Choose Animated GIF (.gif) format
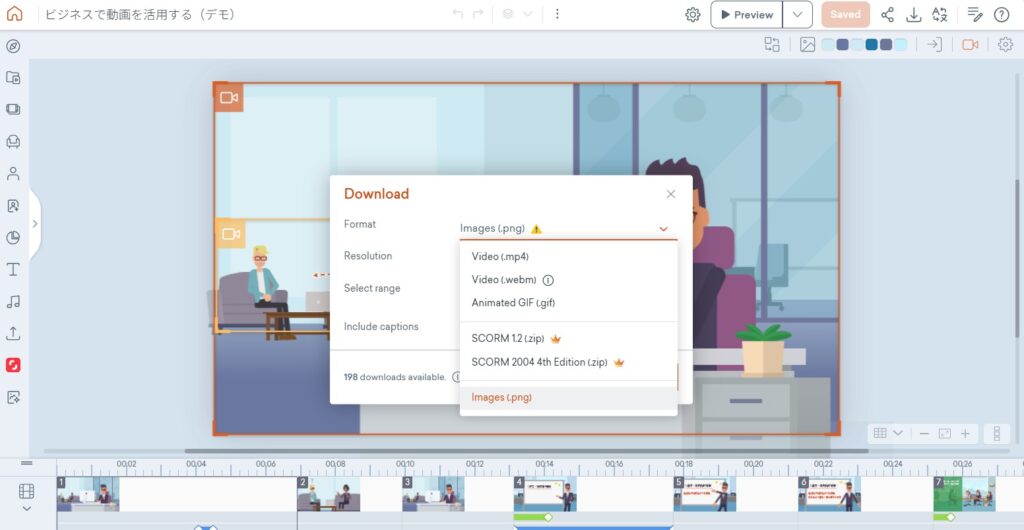The image size is (1024, 530). click(513, 303)
